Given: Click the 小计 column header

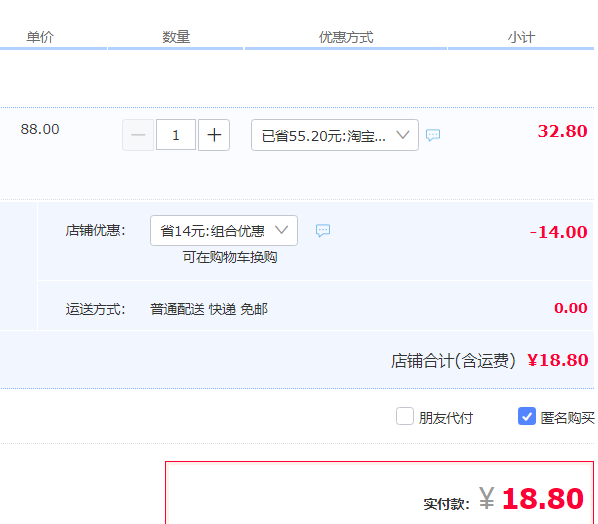Looking at the screenshot, I should click(x=521, y=37).
